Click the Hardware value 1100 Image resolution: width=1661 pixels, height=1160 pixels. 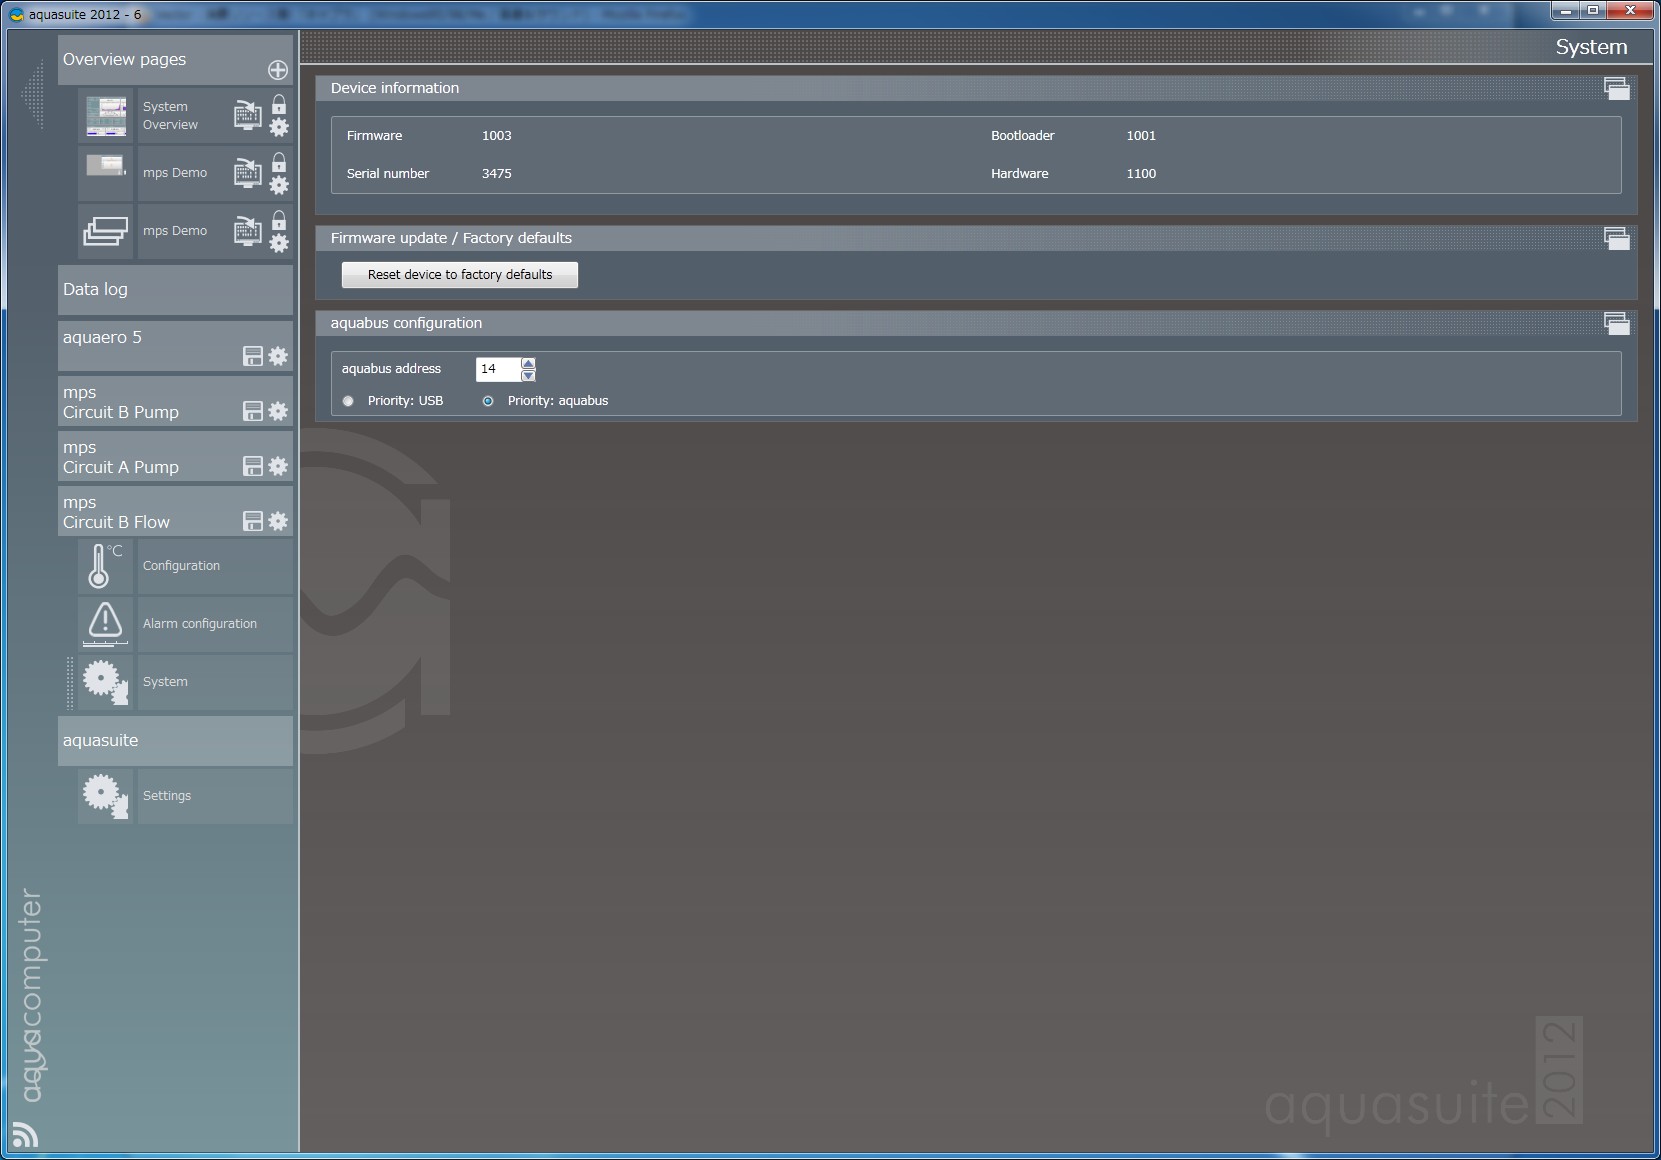click(1141, 174)
